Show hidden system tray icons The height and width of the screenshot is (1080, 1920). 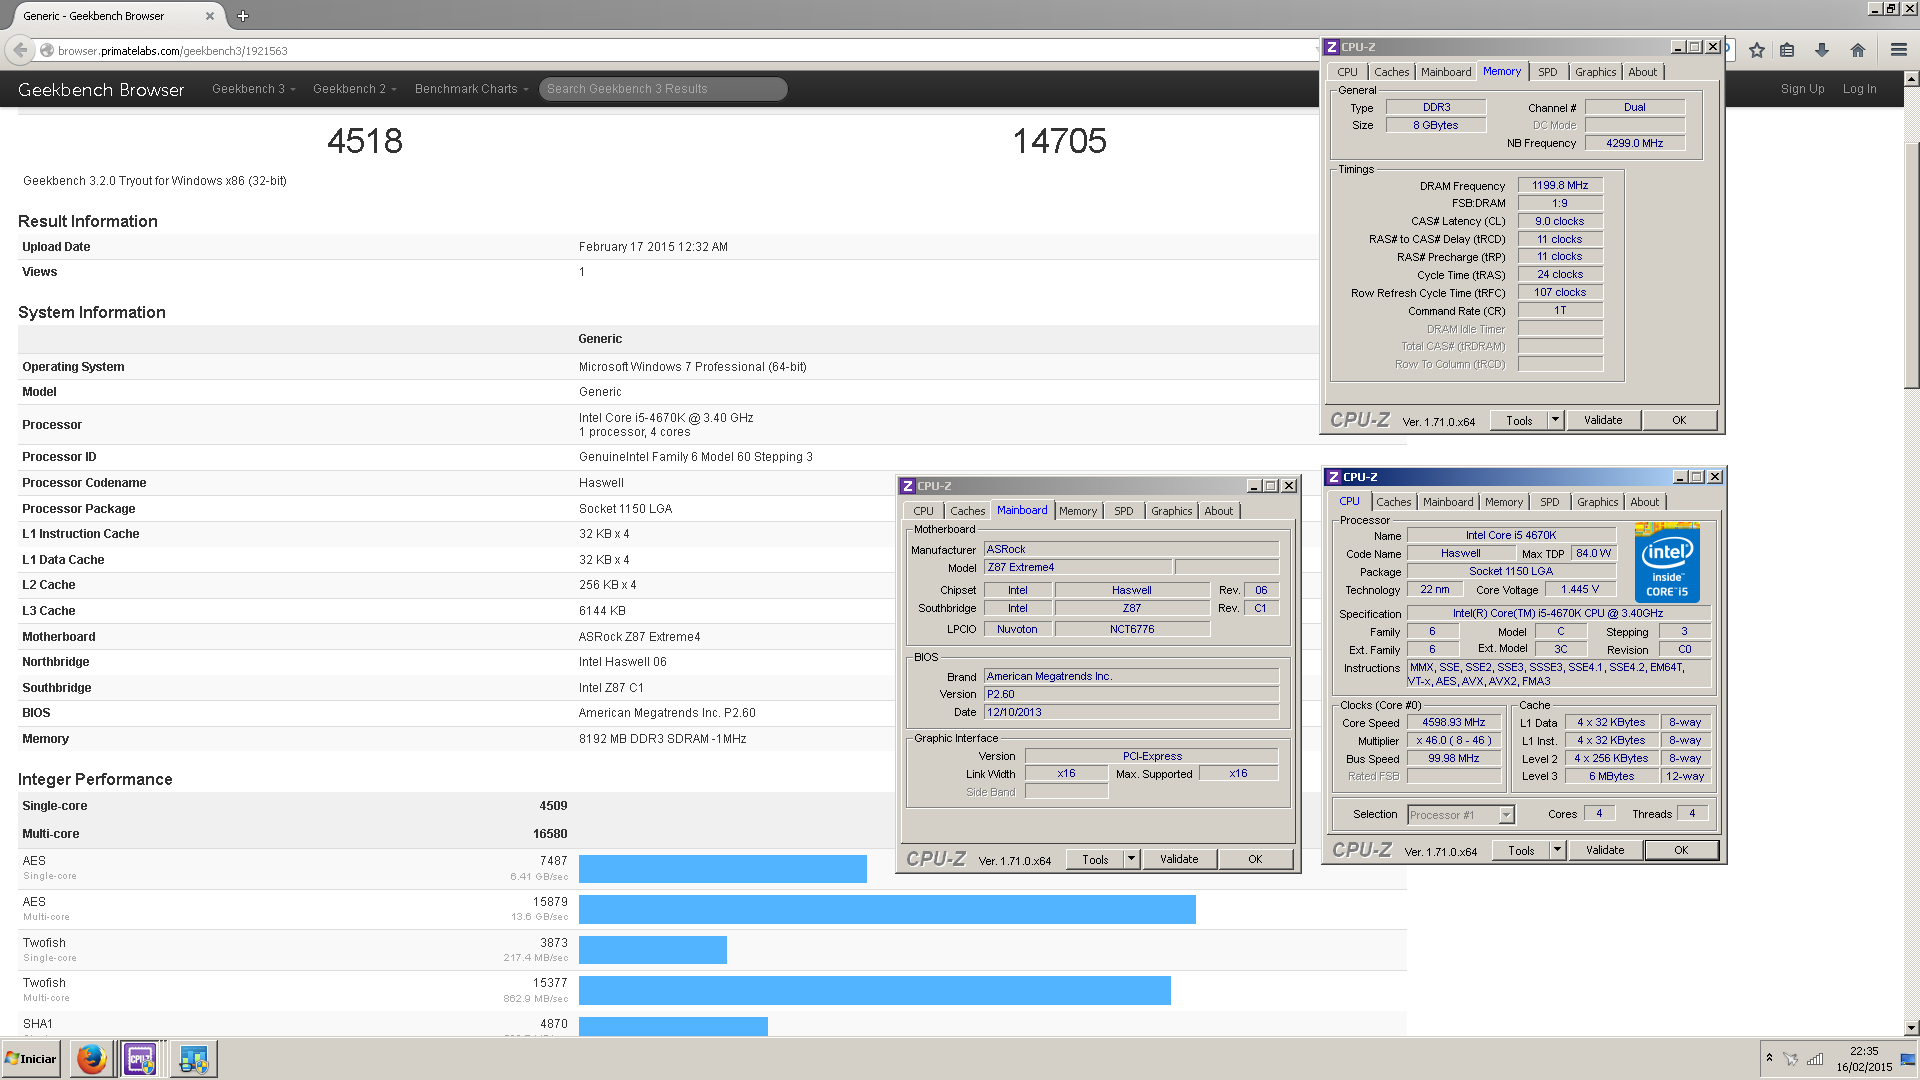pyautogui.click(x=1769, y=1058)
